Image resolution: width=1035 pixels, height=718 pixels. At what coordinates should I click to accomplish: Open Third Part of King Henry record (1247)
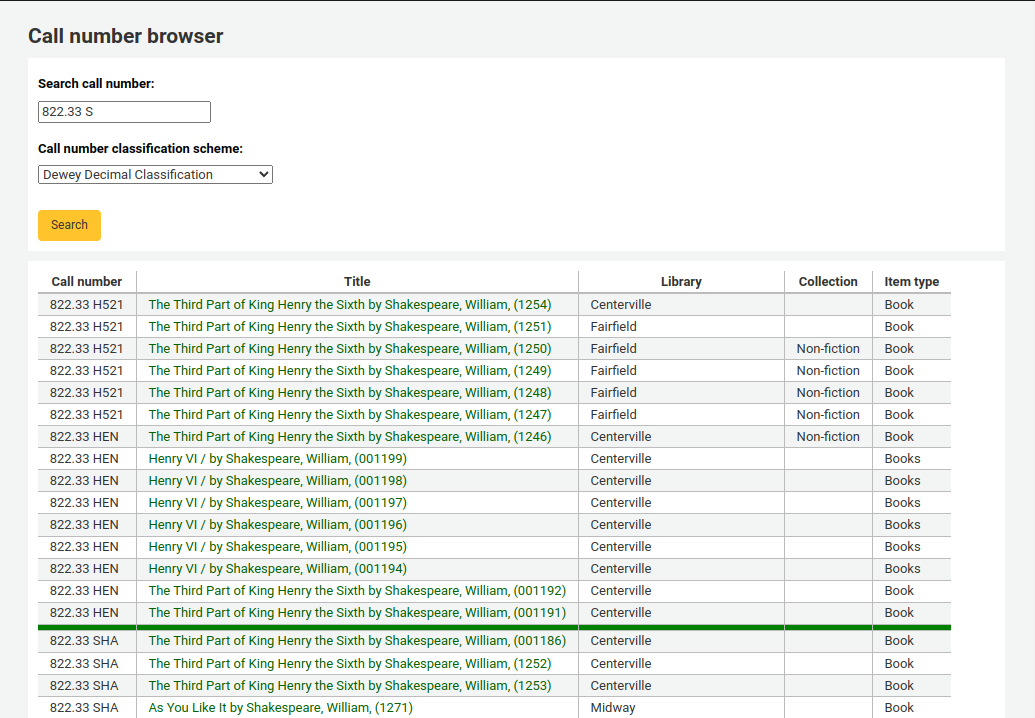(349, 415)
